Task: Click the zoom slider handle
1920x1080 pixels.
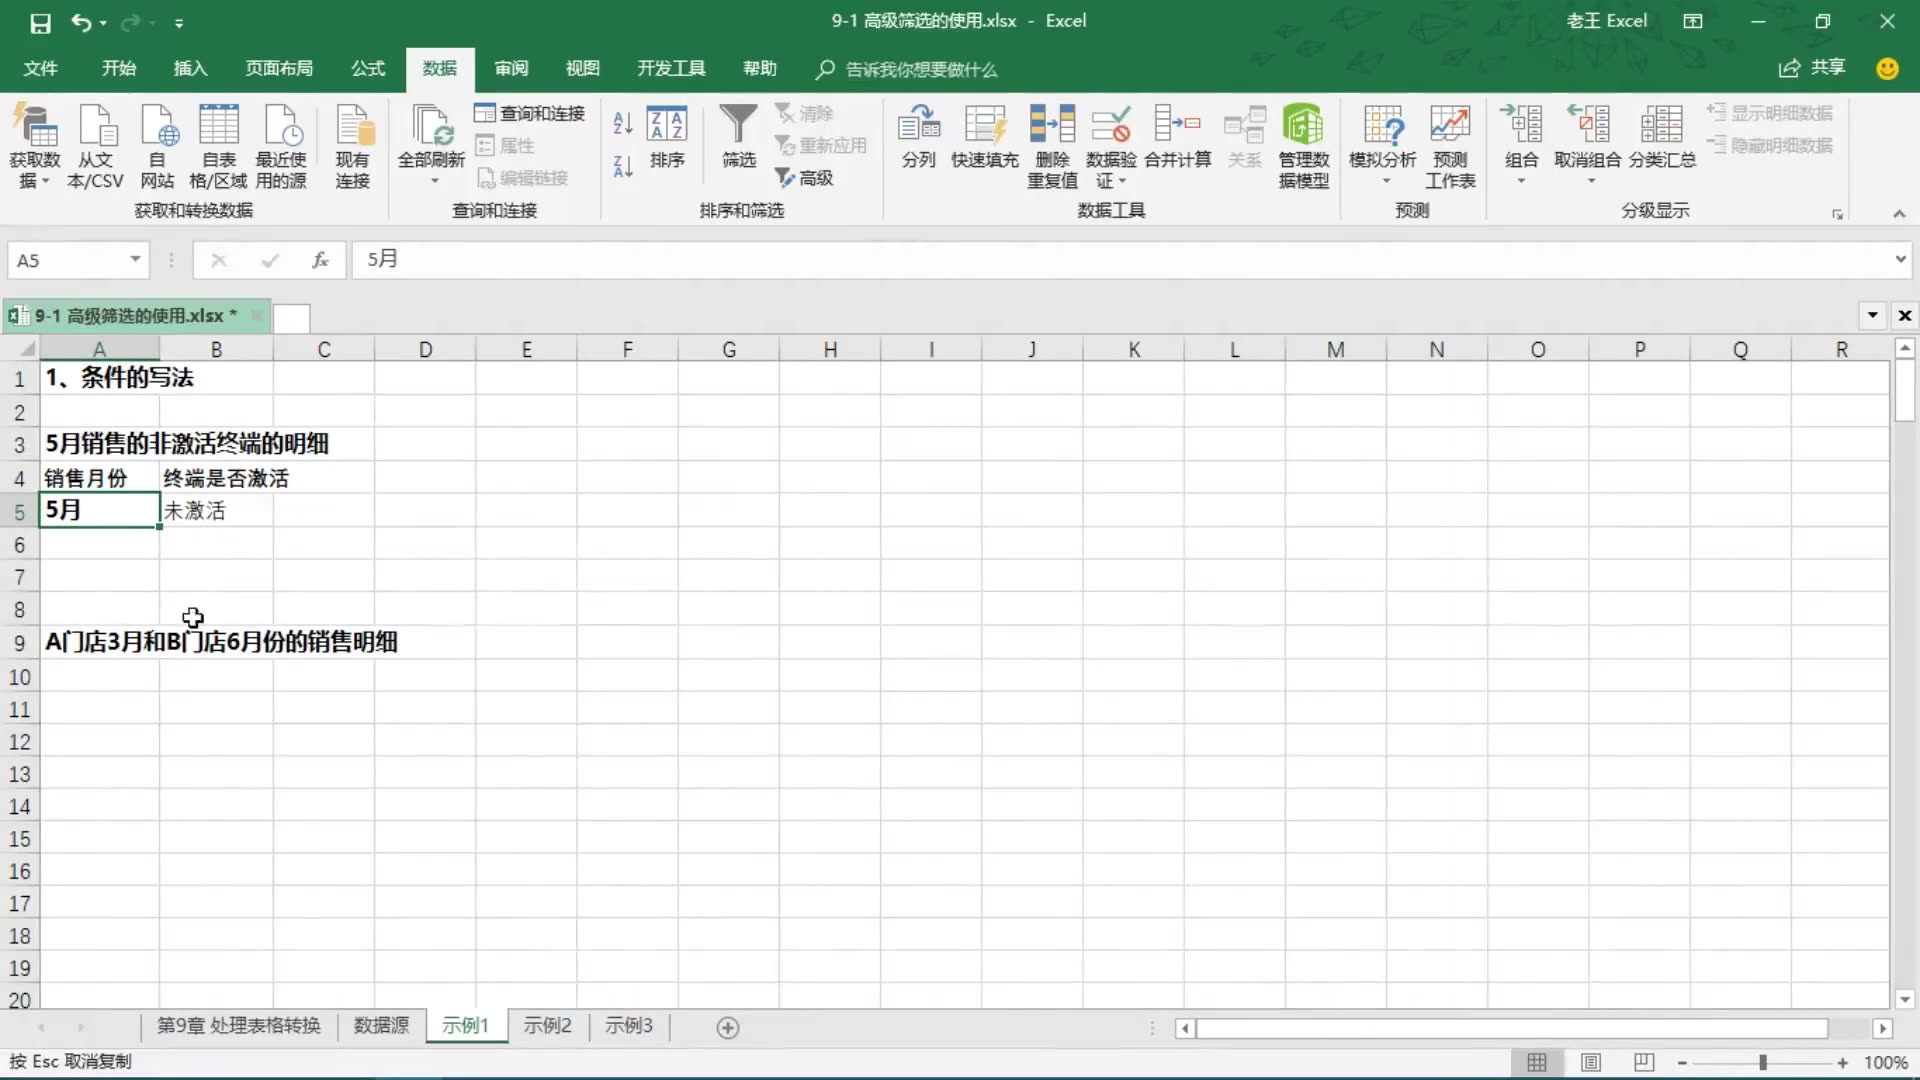Action: click(1762, 1062)
